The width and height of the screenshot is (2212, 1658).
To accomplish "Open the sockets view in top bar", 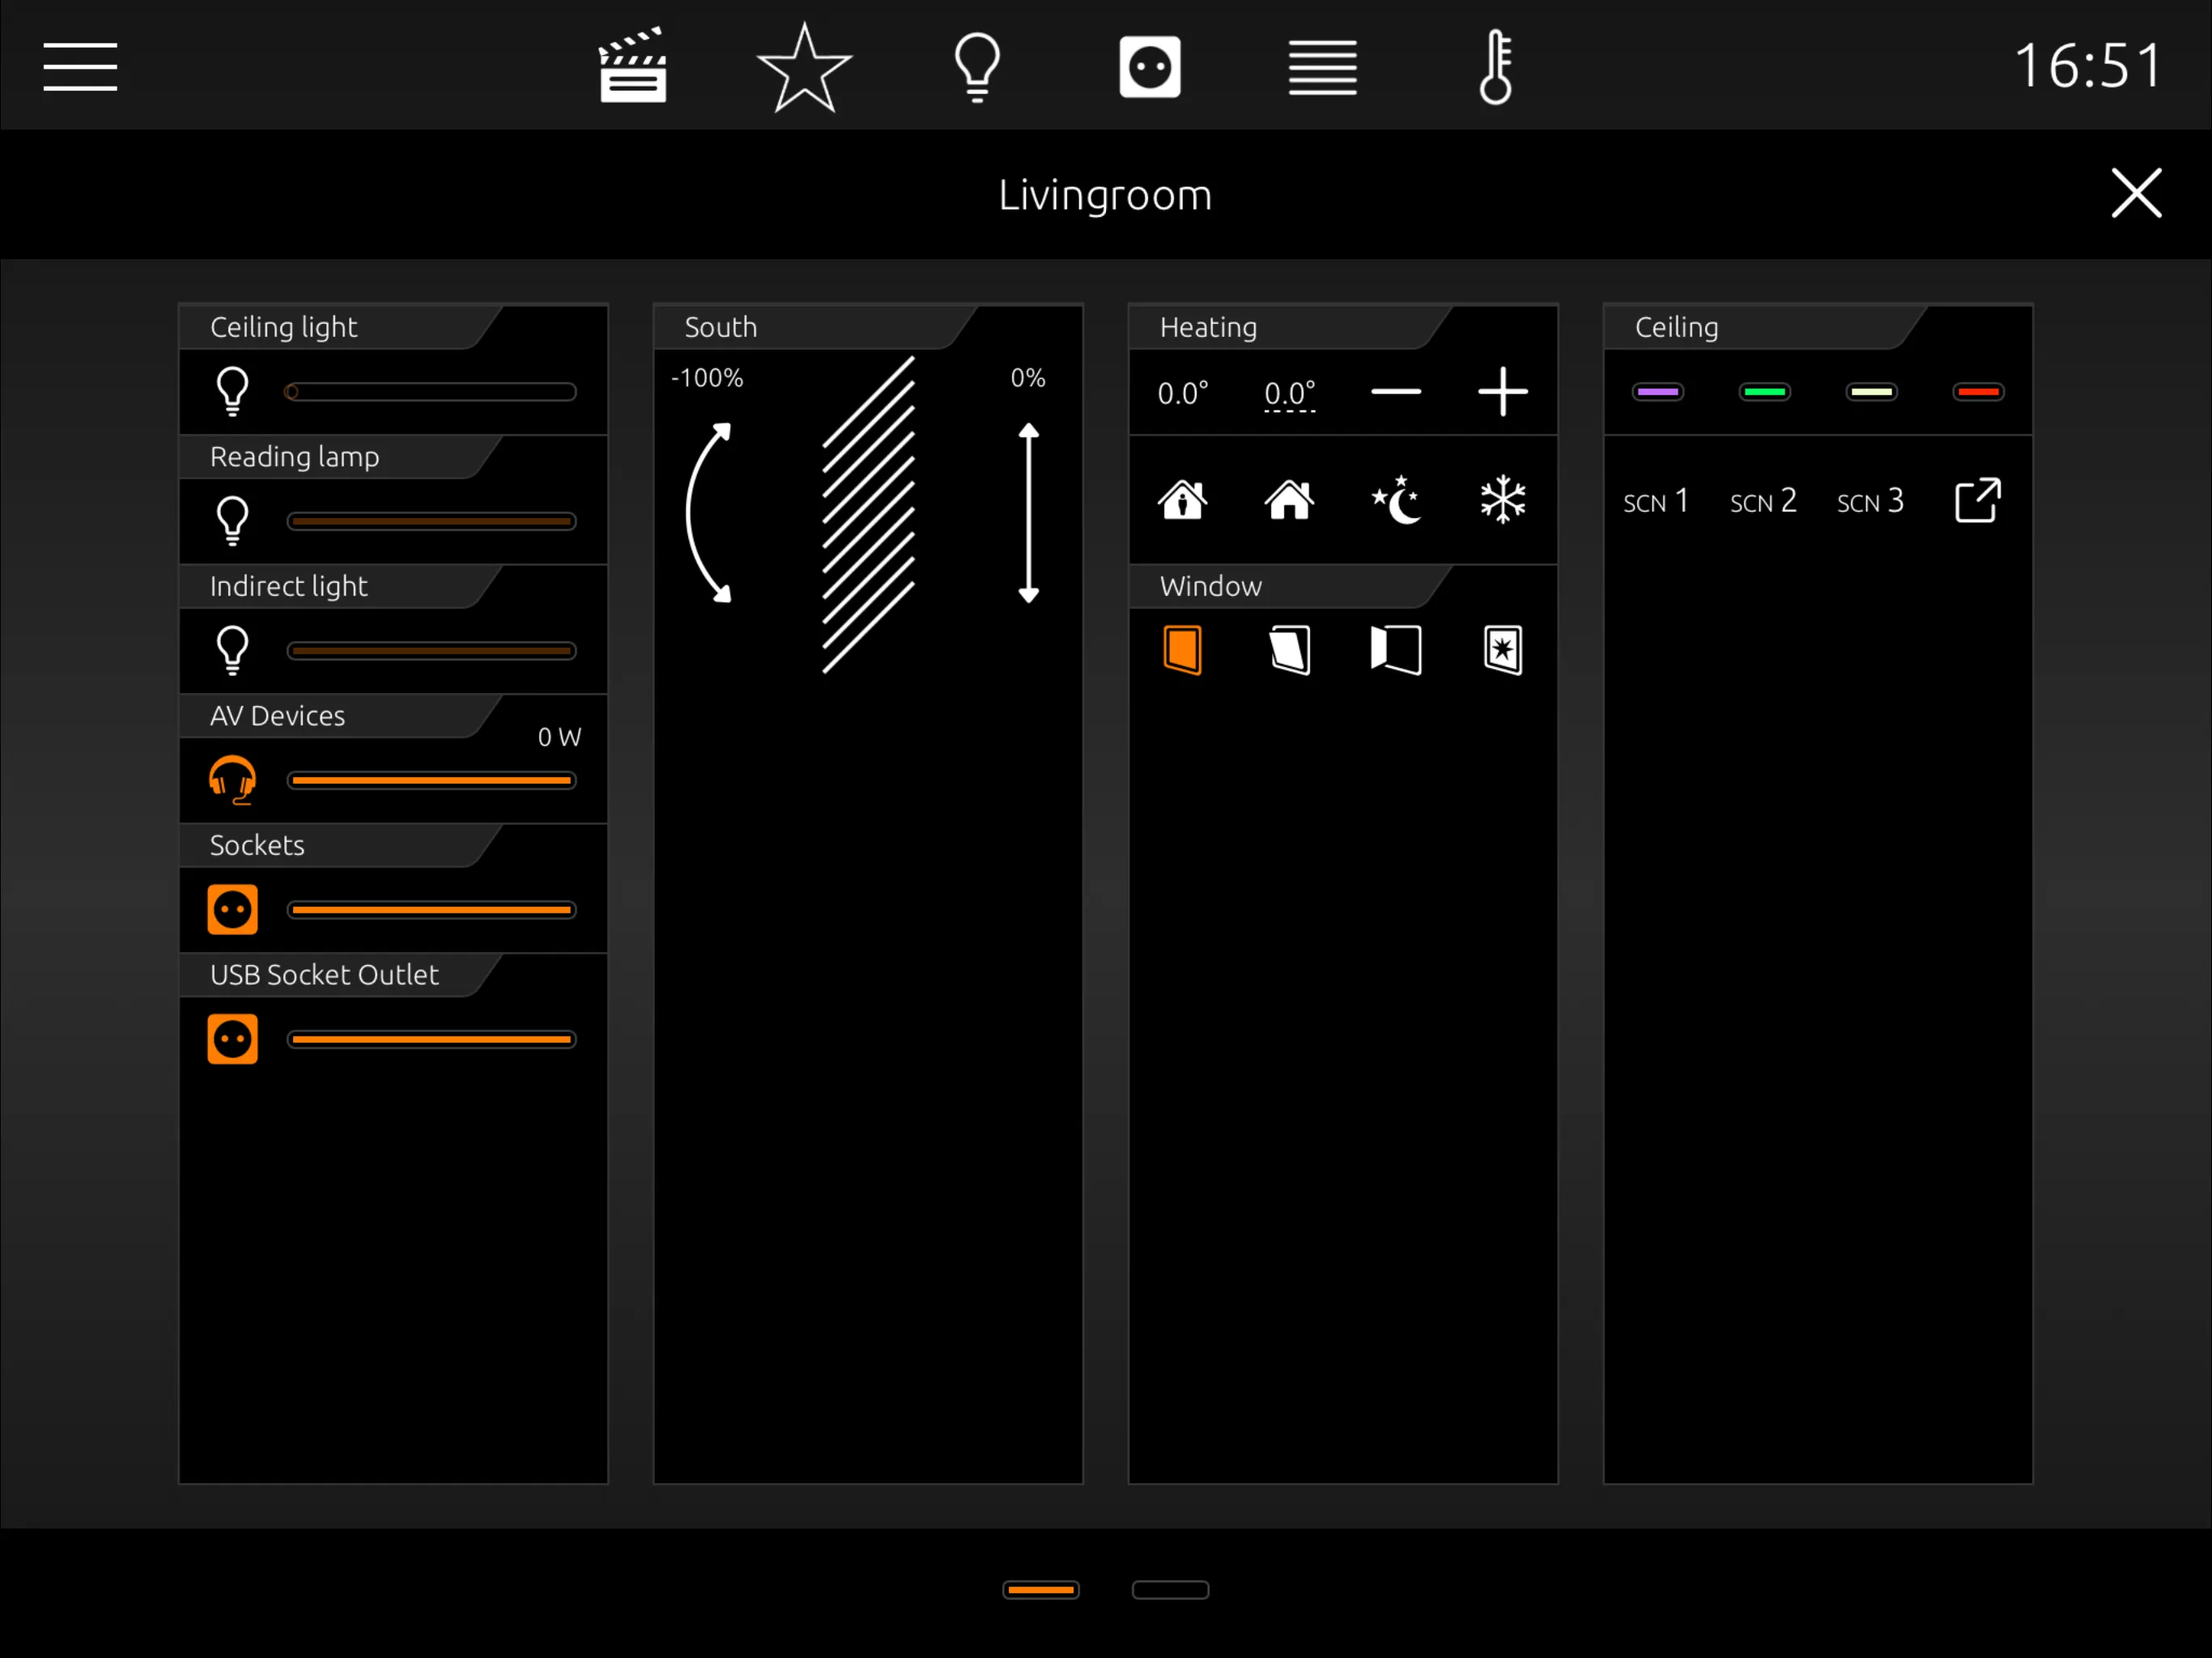I will pyautogui.click(x=1150, y=67).
